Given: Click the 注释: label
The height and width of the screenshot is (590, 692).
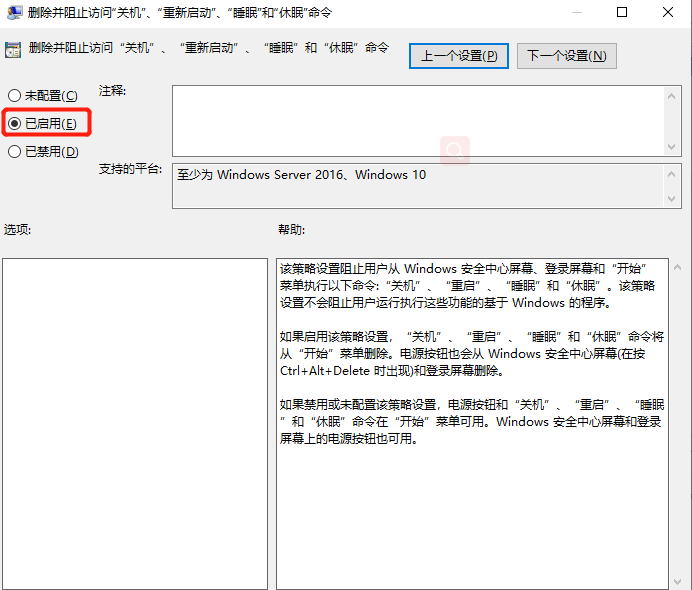Looking at the screenshot, I should [112, 91].
